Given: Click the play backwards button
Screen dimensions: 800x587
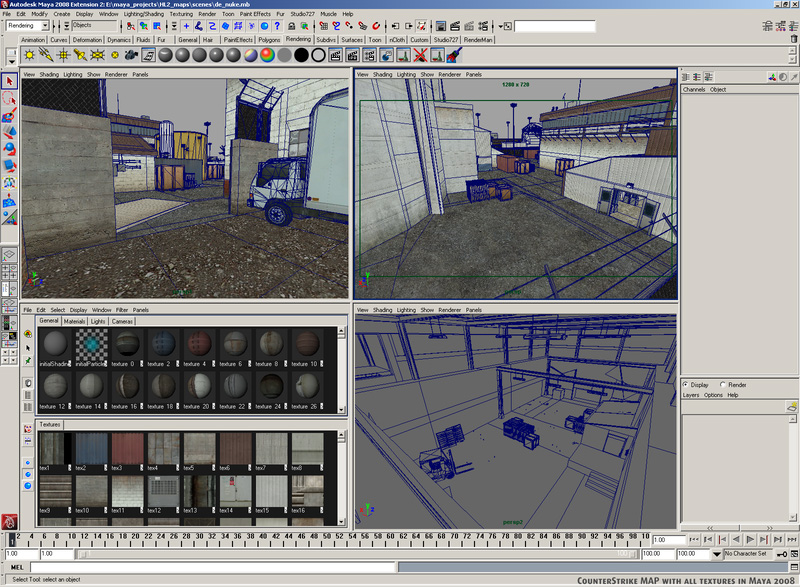Looking at the screenshot, I should point(736,539).
